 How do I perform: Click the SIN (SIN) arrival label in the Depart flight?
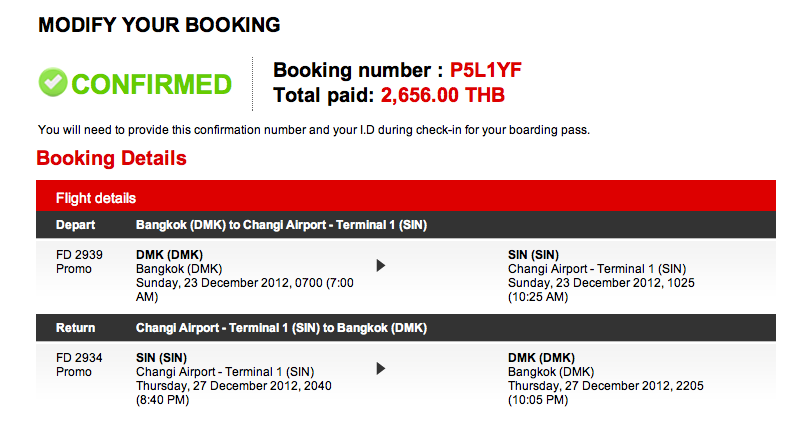pos(533,255)
